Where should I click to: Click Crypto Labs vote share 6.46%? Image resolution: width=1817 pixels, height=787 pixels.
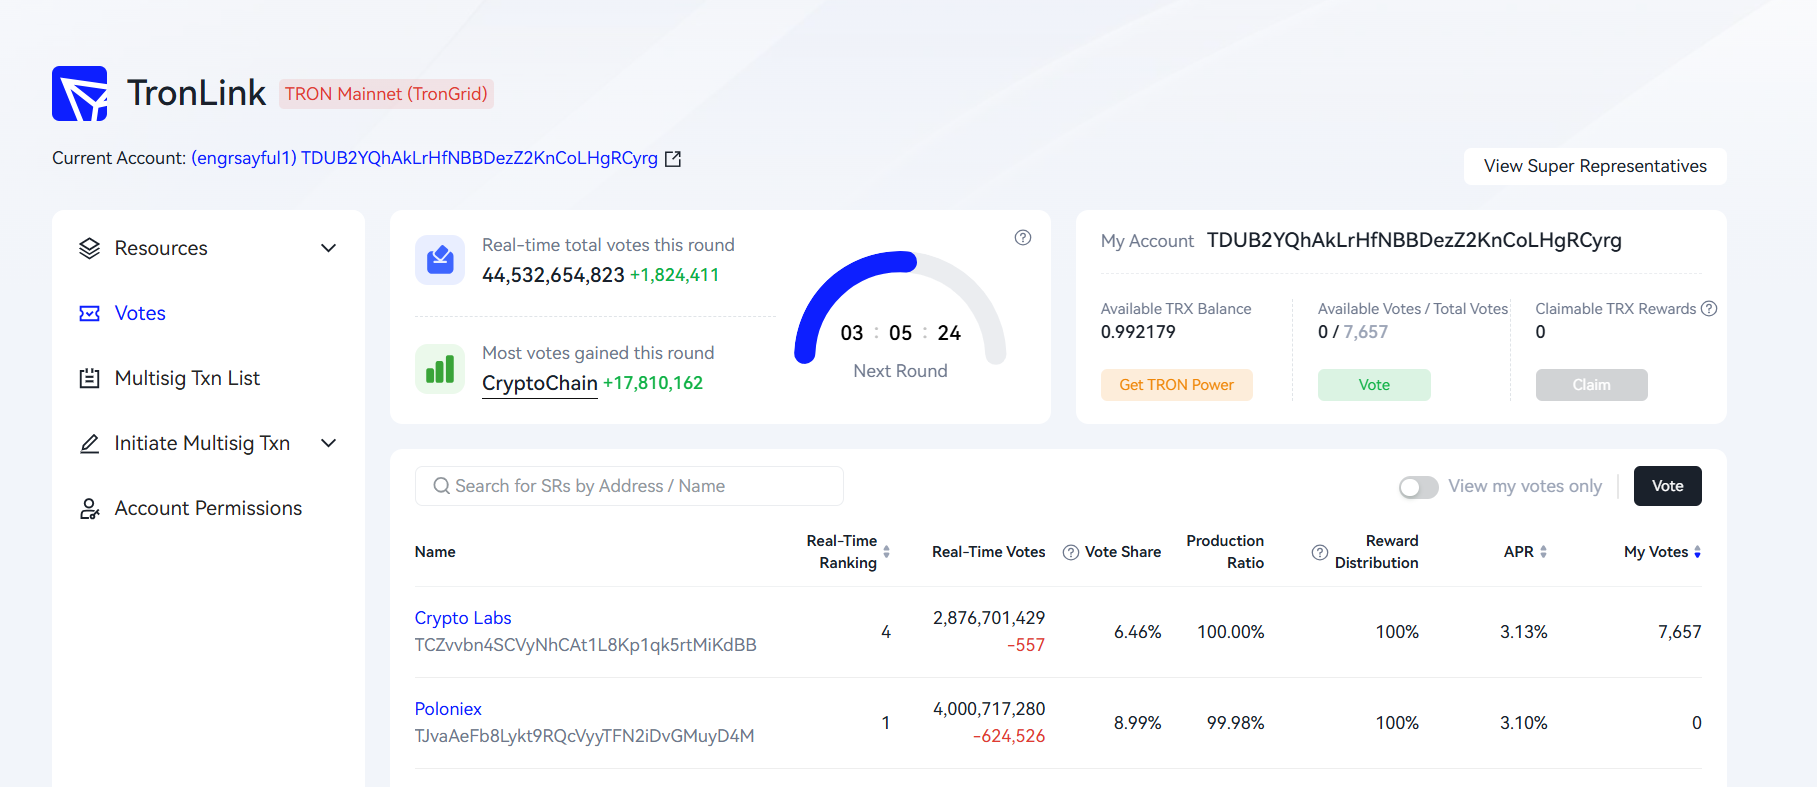click(1138, 632)
